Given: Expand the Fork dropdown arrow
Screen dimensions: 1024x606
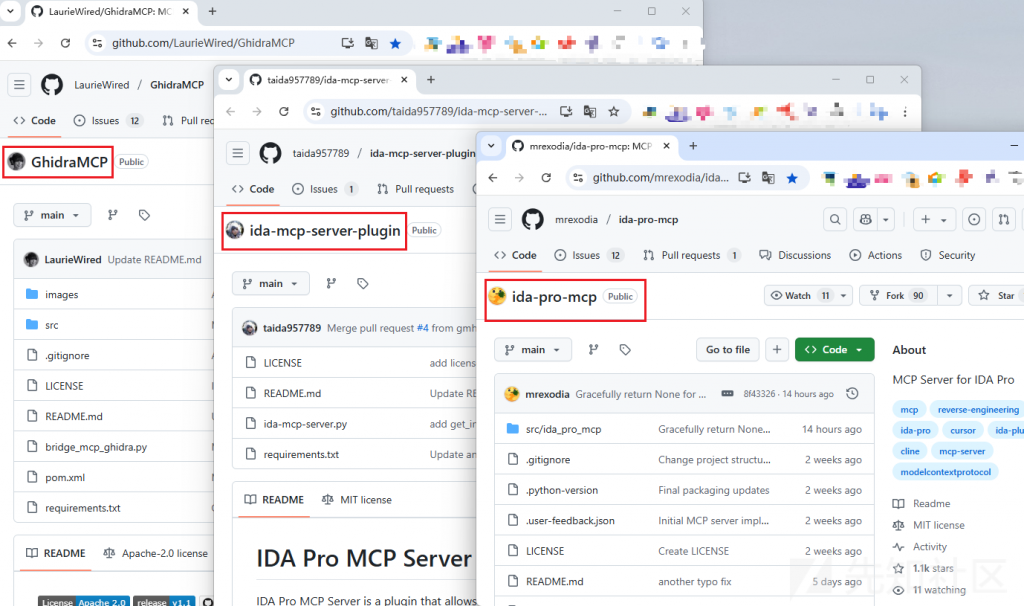Looking at the screenshot, I should pyautogui.click(x=948, y=296).
